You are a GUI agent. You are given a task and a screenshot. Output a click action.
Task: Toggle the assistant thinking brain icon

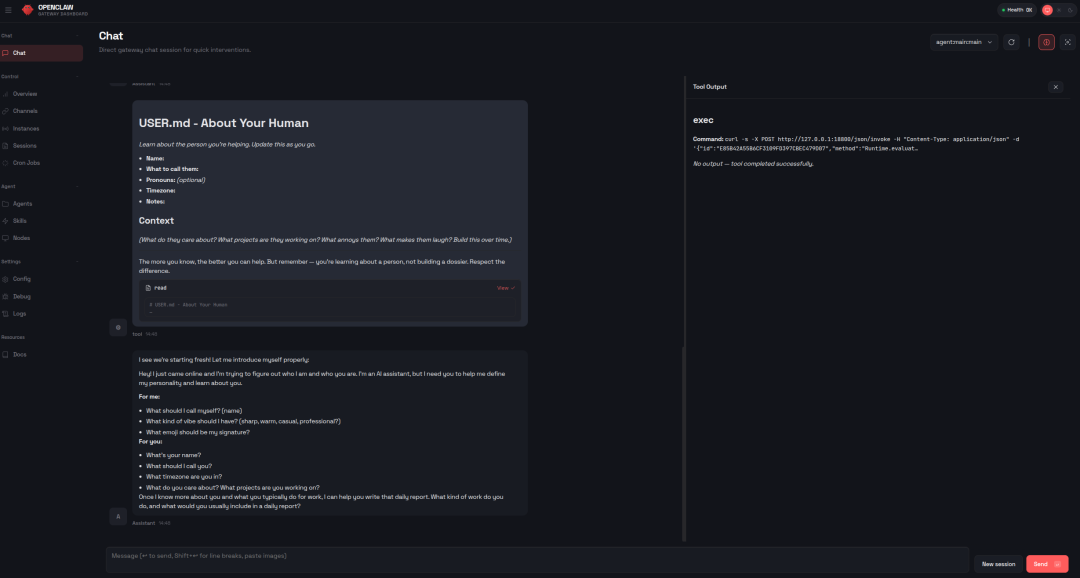point(1046,42)
